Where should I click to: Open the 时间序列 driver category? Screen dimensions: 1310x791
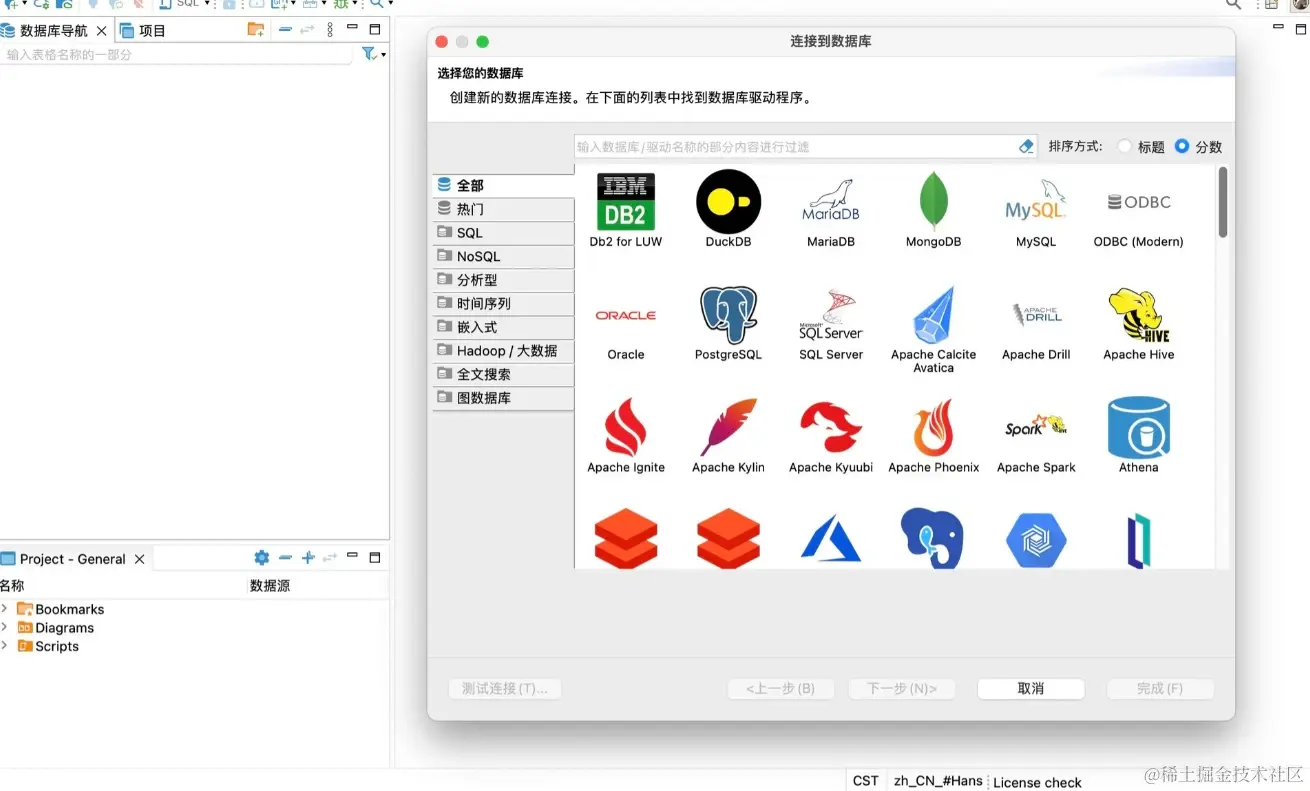[x=503, y=303]
